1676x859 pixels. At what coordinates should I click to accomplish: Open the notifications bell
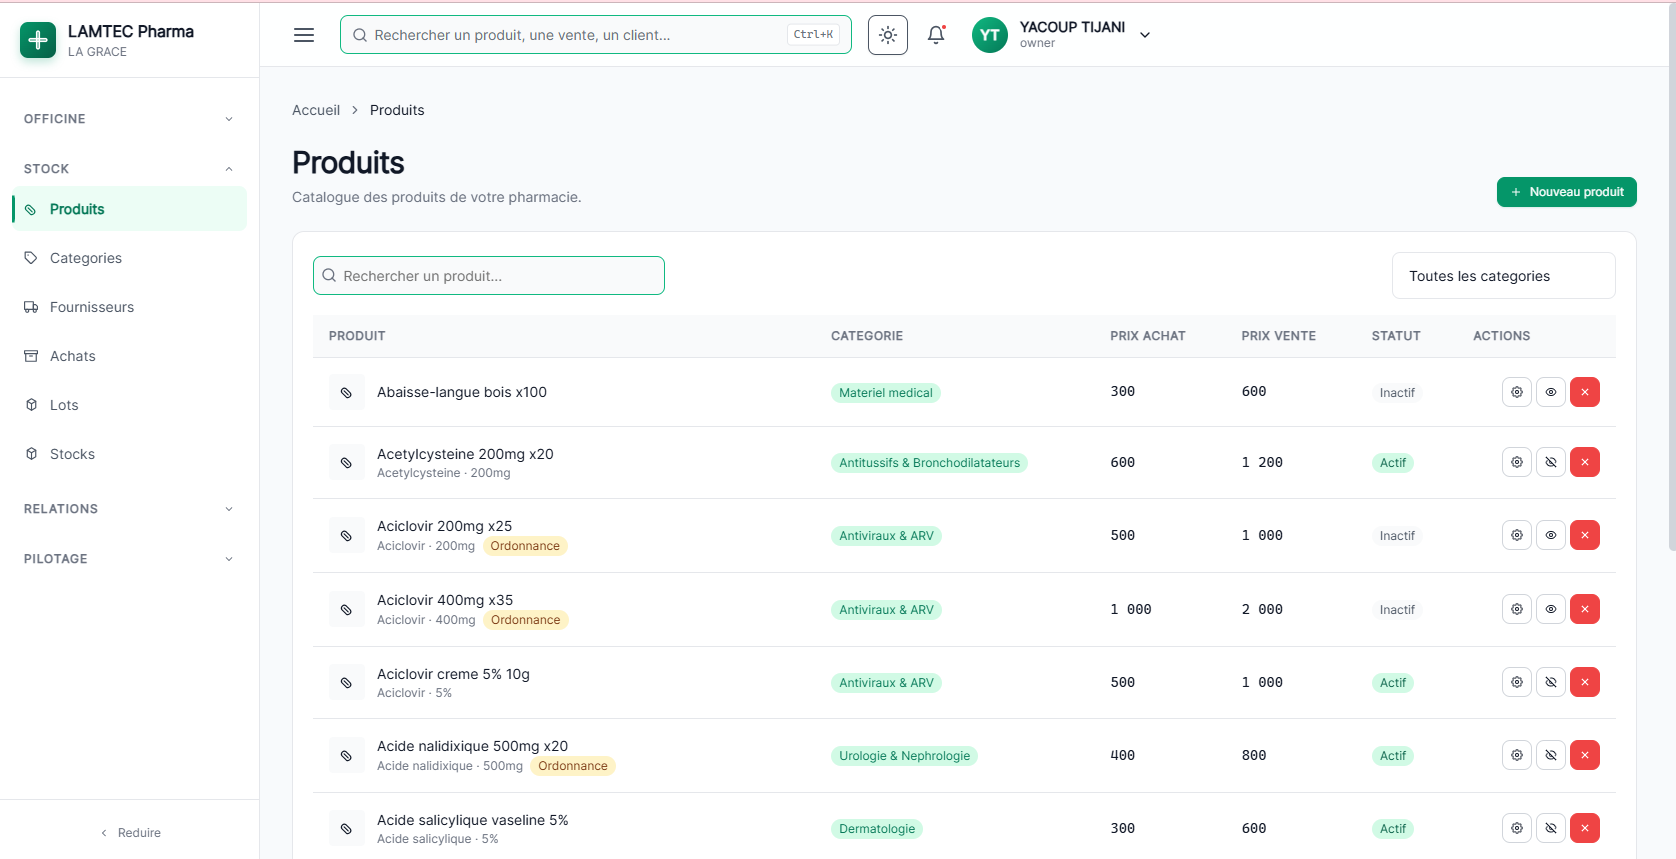(x=936, y=35)
